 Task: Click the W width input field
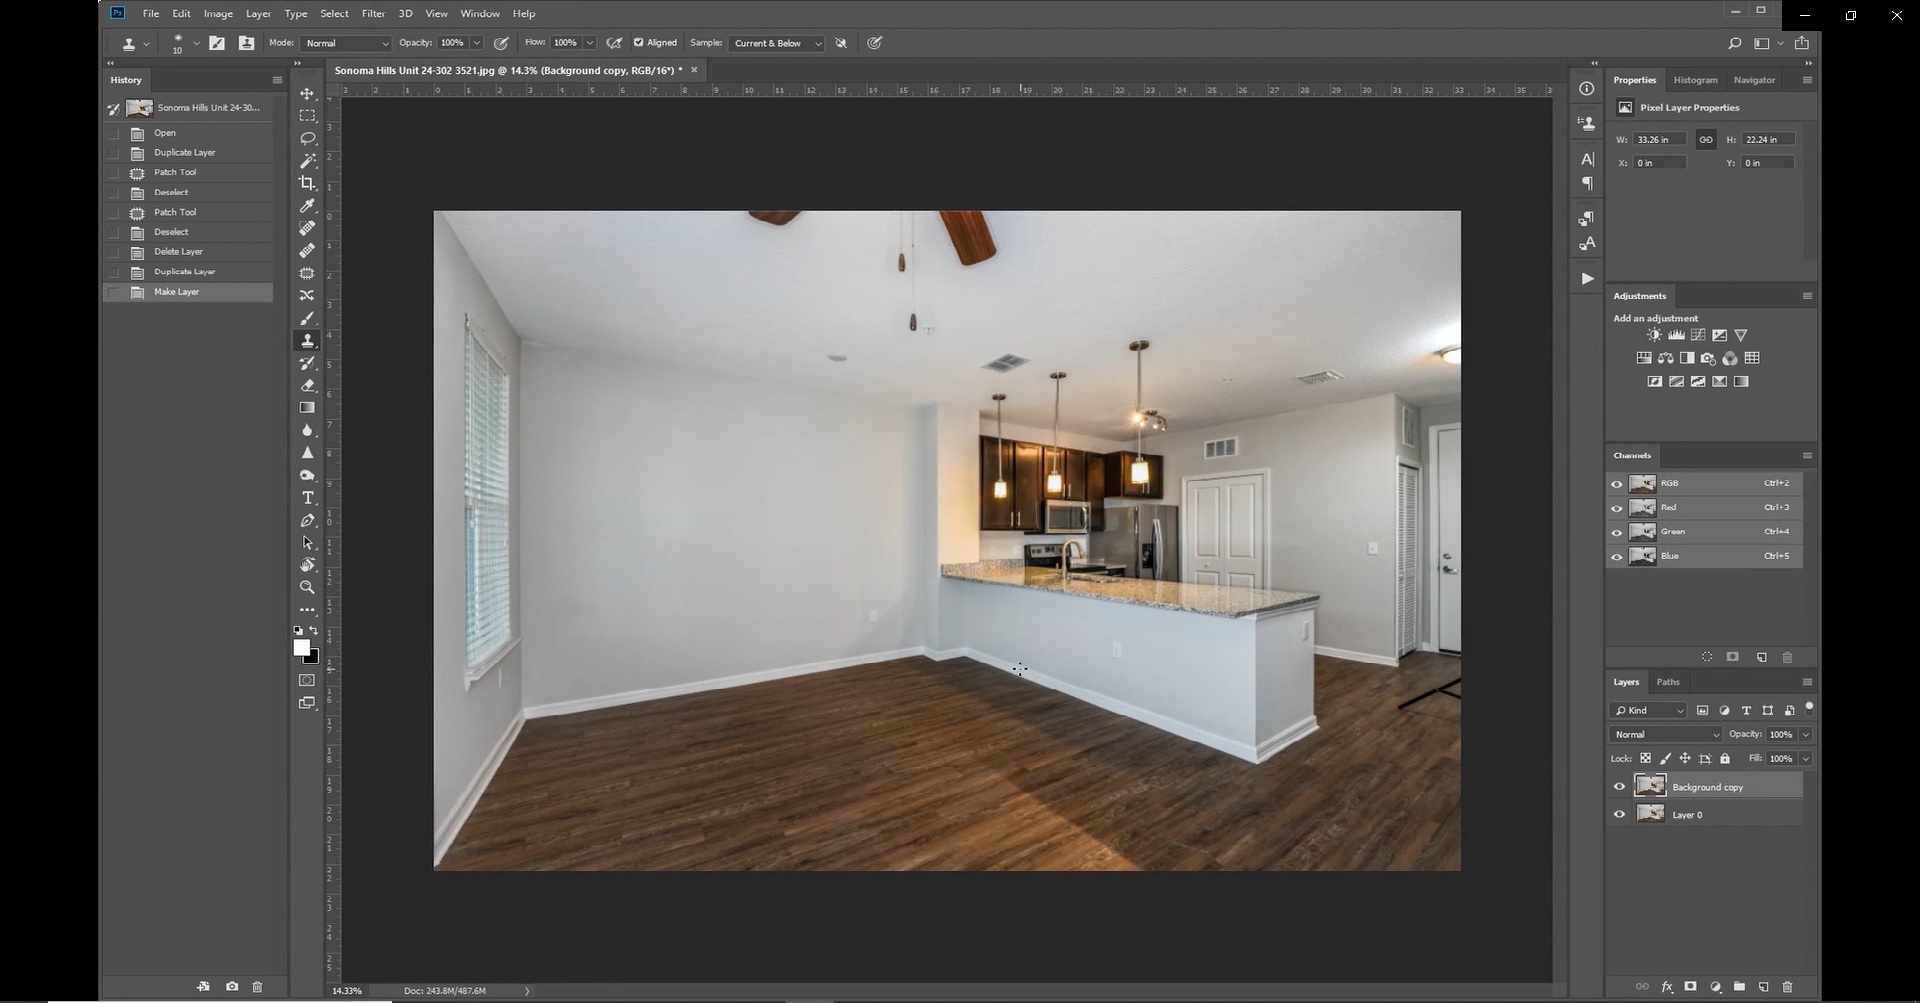(x=1661, y=140)
